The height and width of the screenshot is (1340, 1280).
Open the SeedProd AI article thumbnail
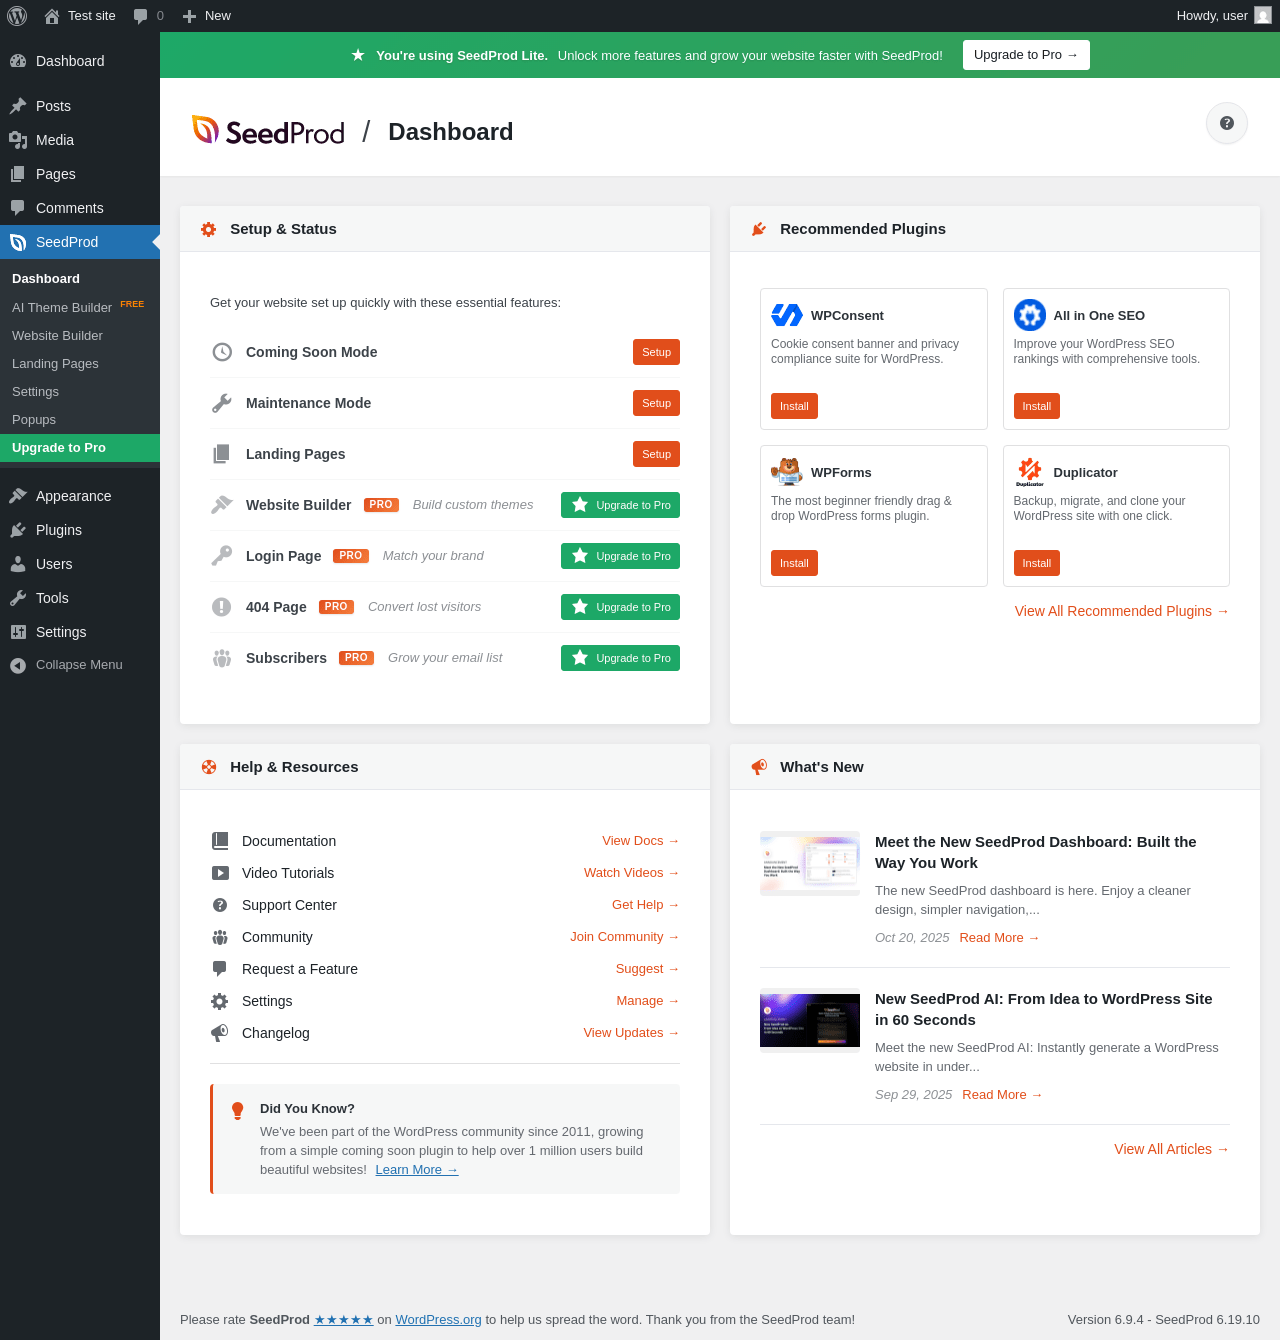pyautogui.click(x=810, y=1020)
